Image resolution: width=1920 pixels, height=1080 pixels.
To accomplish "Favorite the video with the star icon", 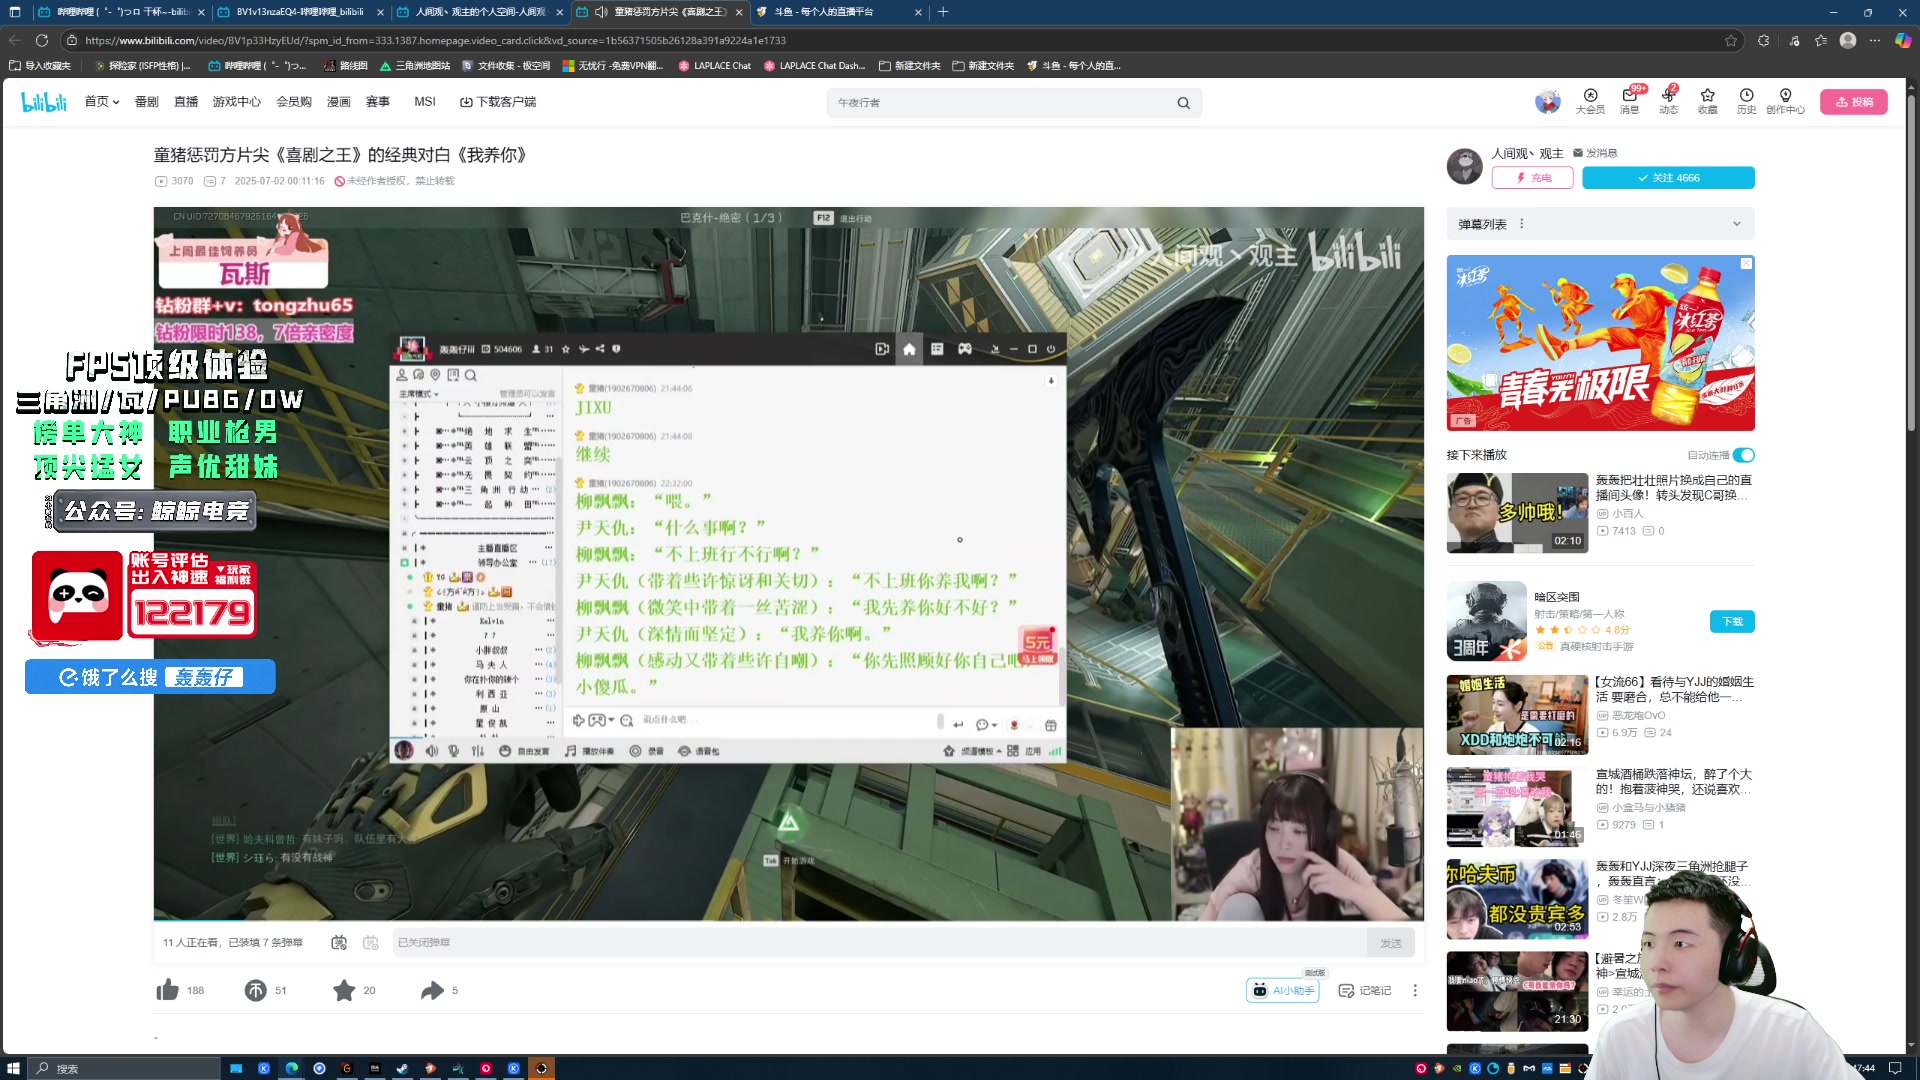I will click(344, 990).
